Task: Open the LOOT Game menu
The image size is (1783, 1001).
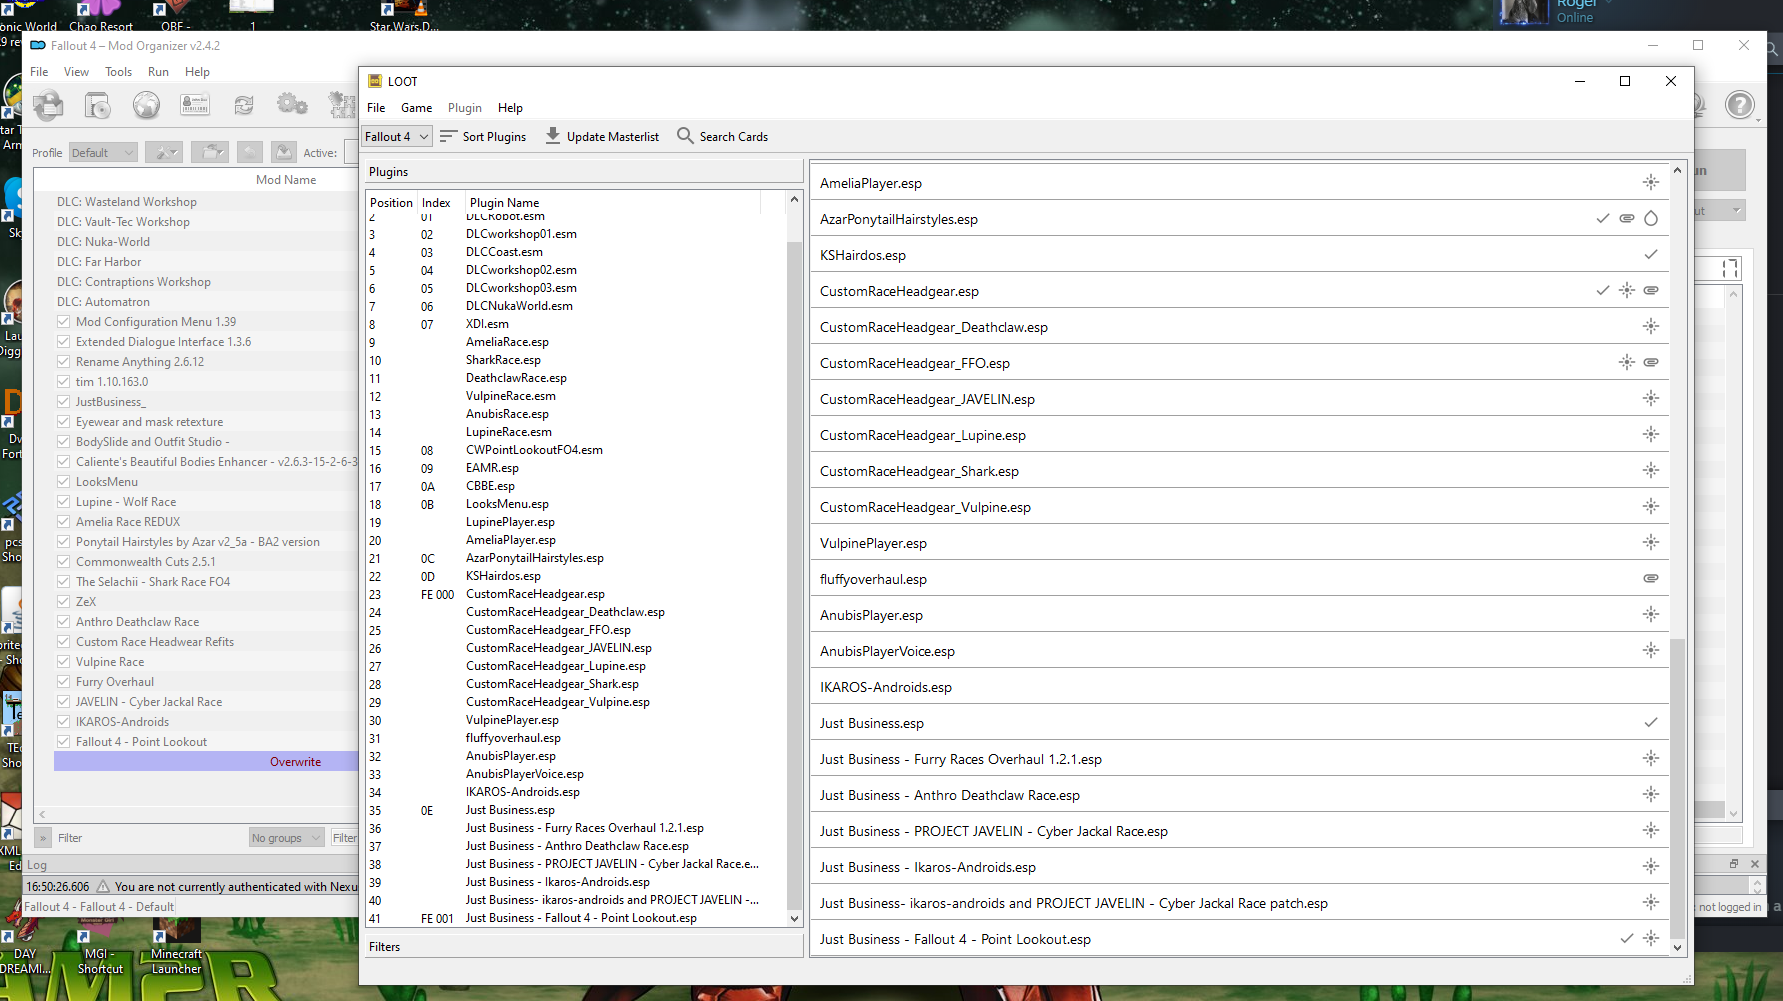Action: click(x=417, y=108)
